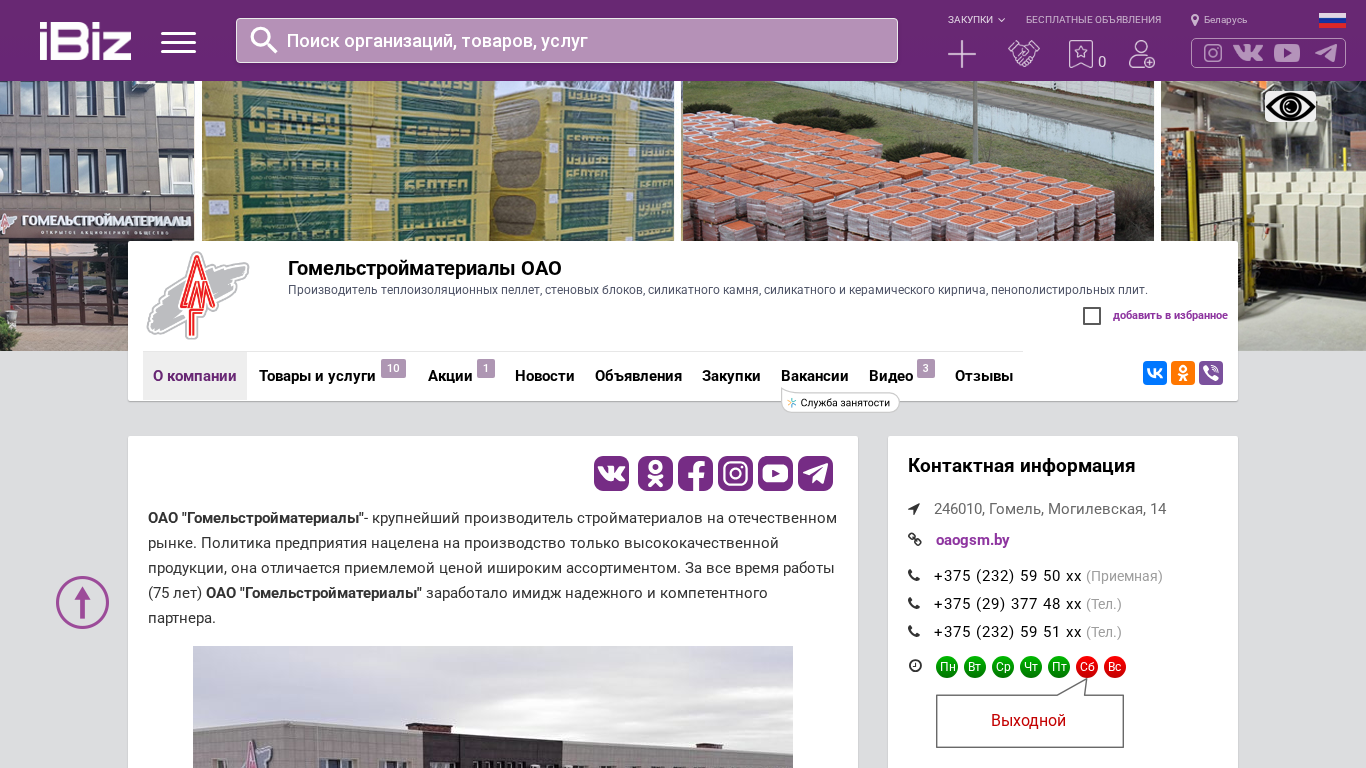Select the Чт weekday circle
Screen dimensions: 1366x768
pos(1031,667)
